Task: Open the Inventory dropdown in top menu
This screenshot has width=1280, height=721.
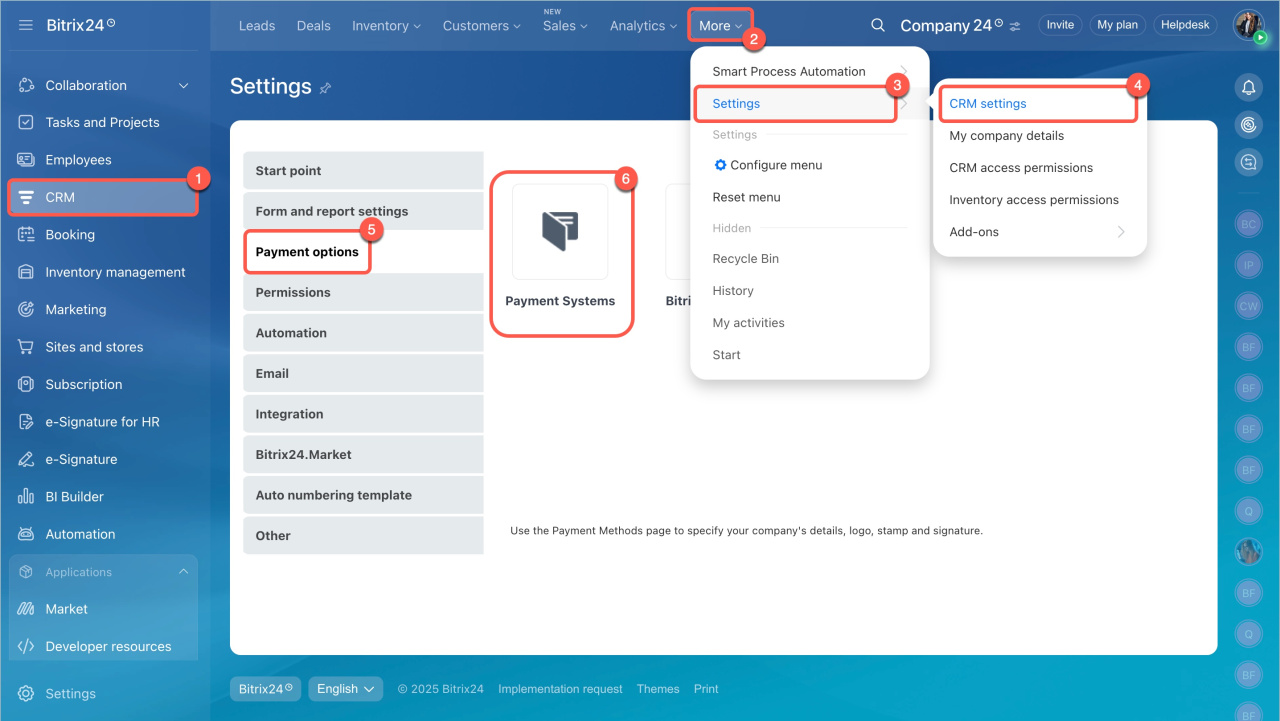Action: tap(386, 26)
